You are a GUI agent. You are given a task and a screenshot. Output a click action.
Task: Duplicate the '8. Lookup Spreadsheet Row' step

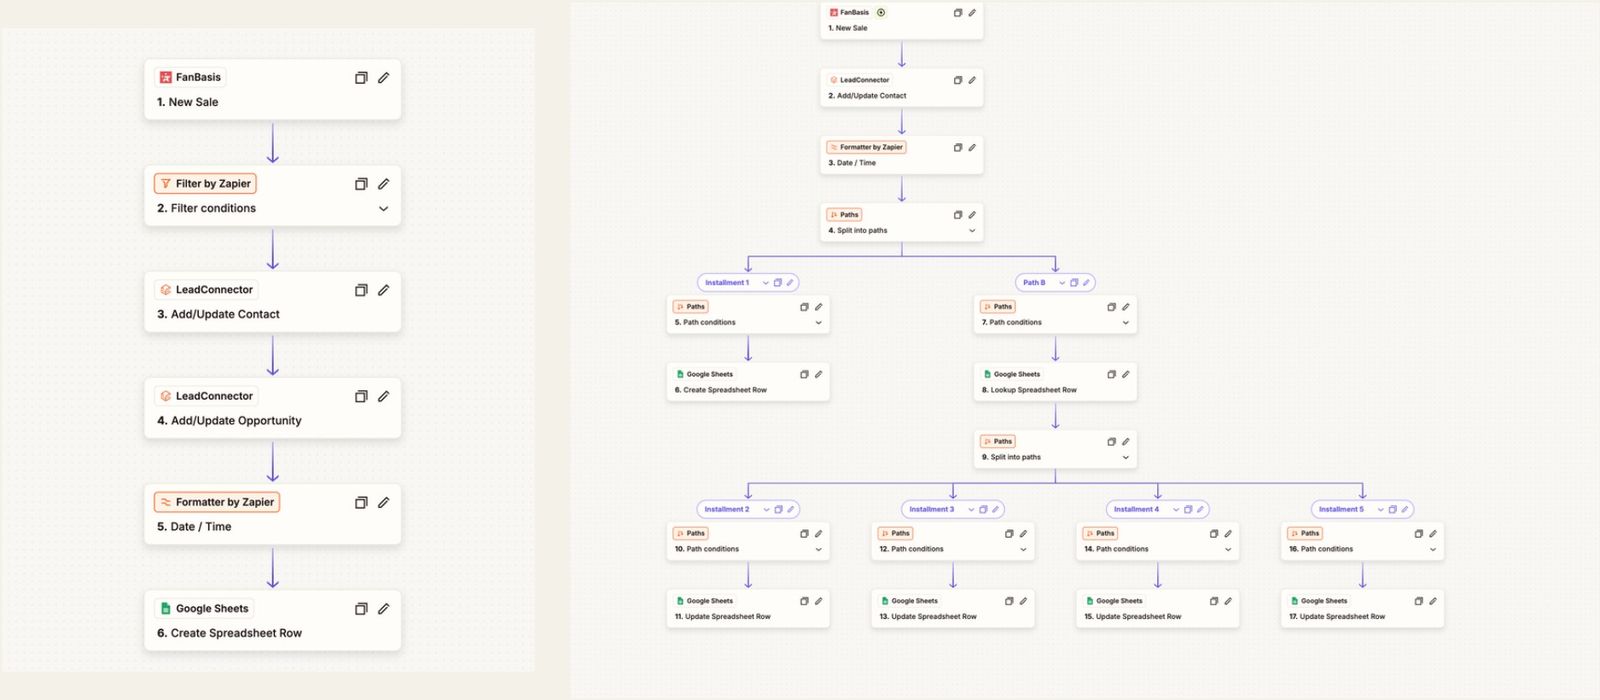pos(1111,374)
